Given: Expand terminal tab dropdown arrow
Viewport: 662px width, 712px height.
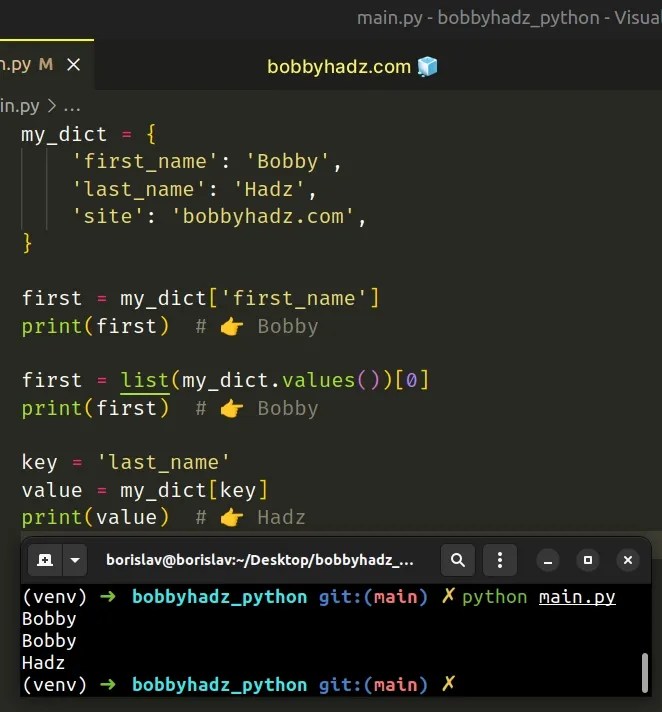Looking at the screenshot, I should (x=75, y=560).
